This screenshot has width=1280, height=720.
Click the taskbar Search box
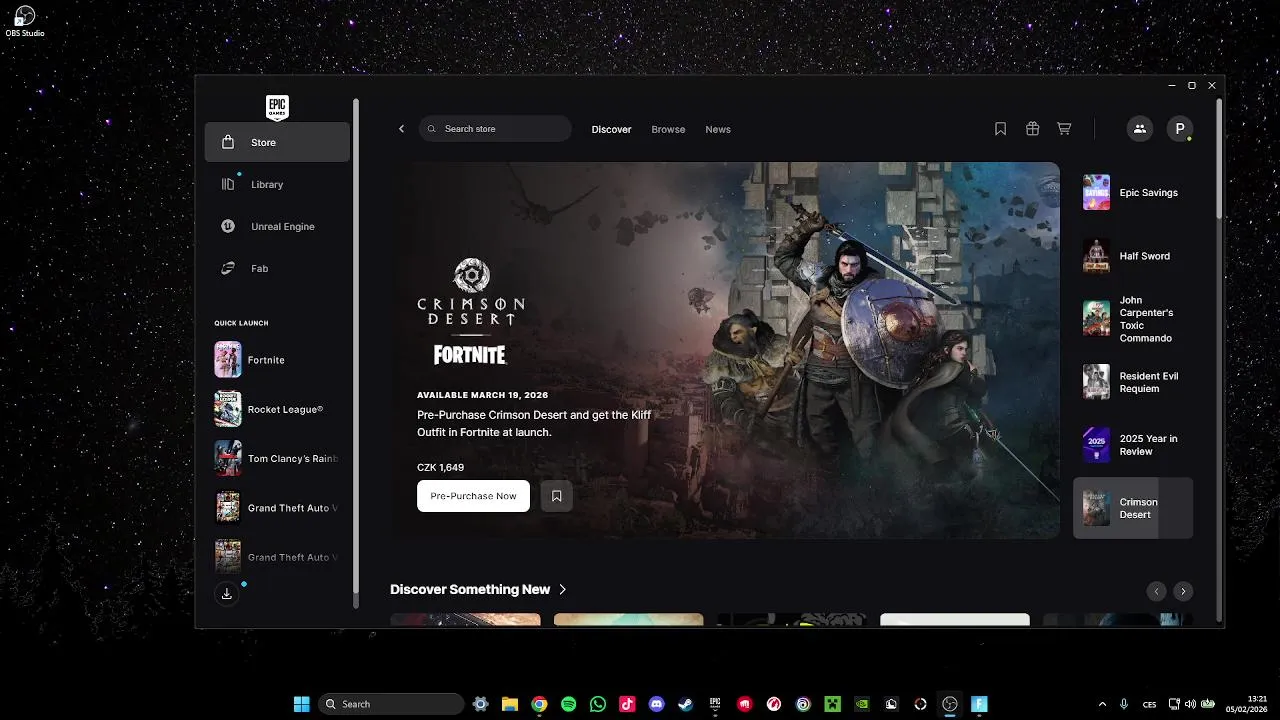coord(391,704)
